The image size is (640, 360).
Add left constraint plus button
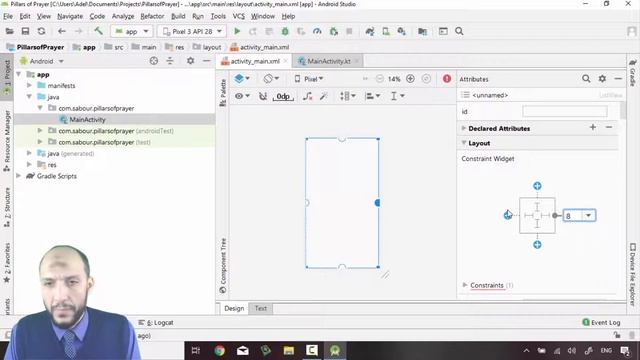[x=507, y=215]
